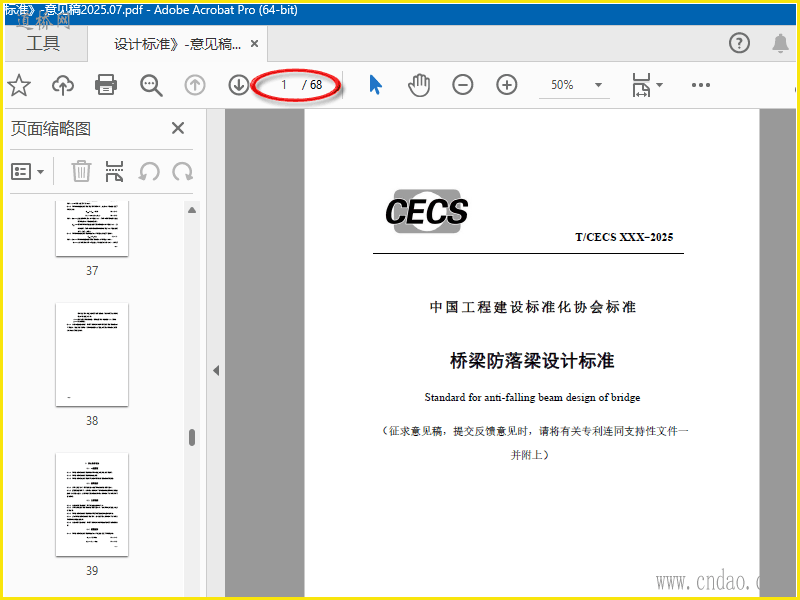Print the PDF document

(106, 85)
